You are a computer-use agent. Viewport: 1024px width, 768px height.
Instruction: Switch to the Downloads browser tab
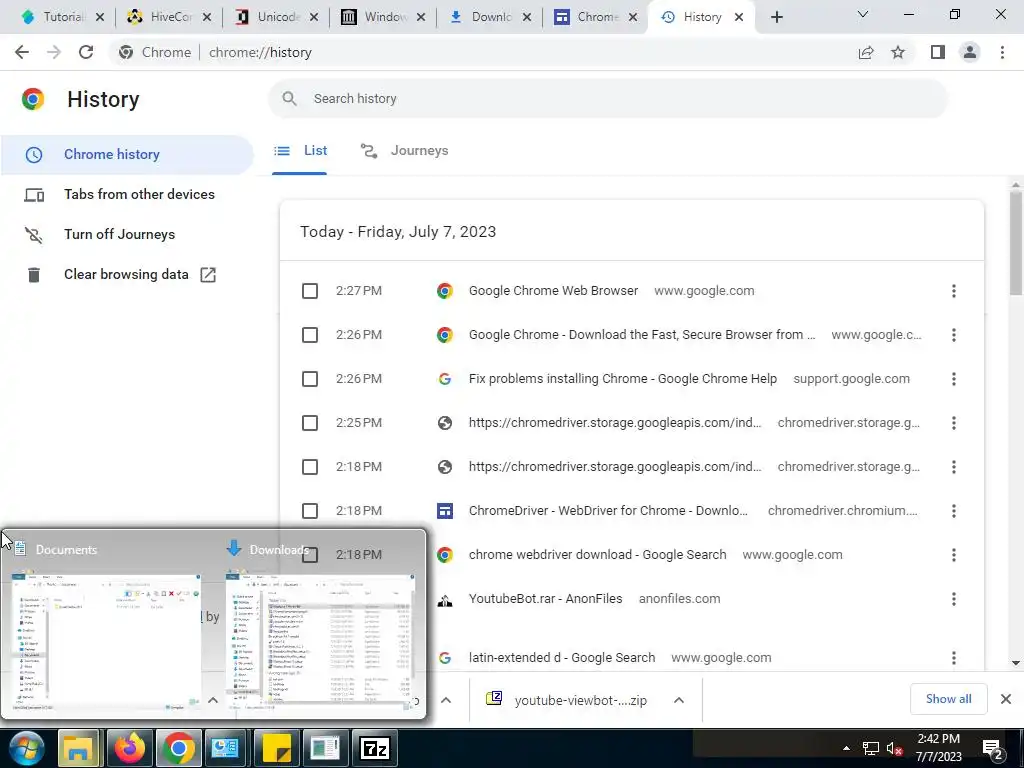pos(490,18)
